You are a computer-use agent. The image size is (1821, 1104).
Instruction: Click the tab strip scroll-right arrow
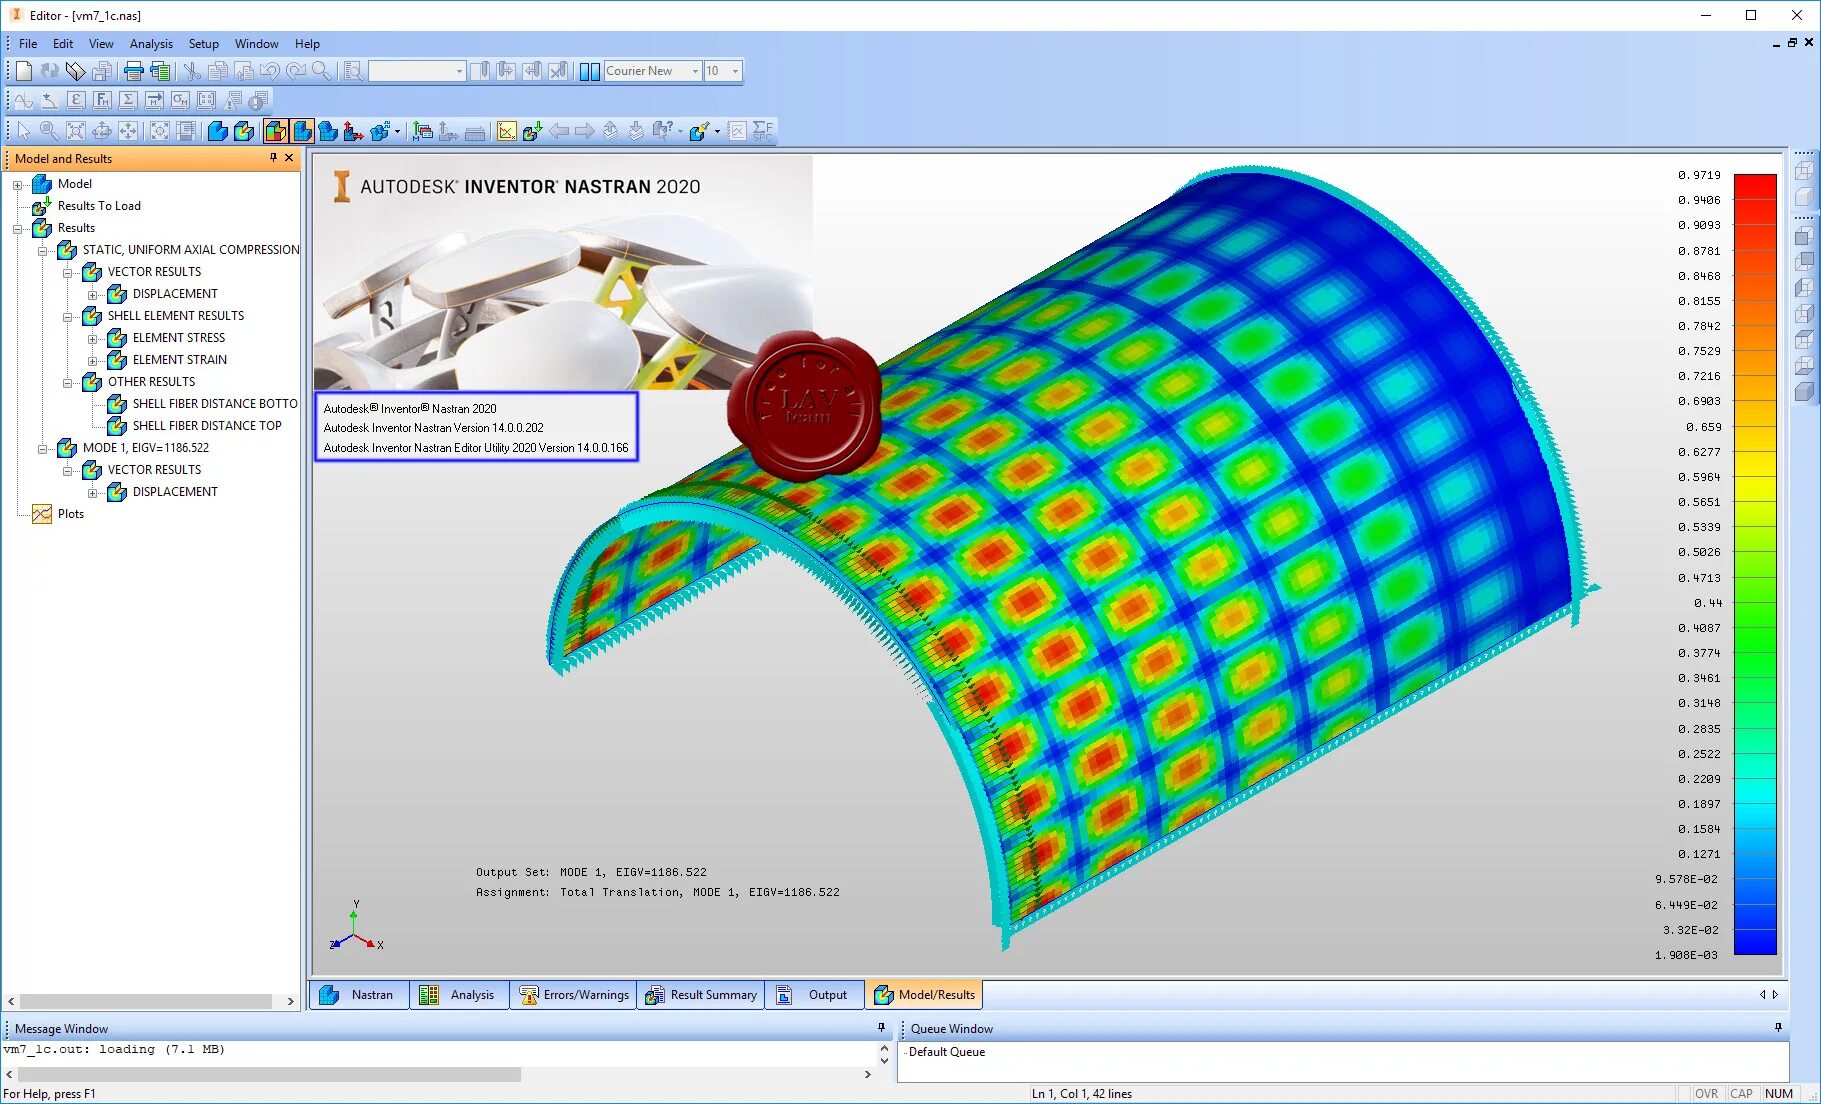click(1776, 995)
